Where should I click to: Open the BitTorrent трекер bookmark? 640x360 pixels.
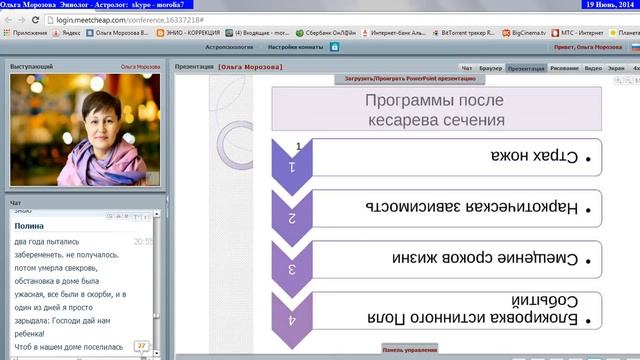(x=464, y=33)
